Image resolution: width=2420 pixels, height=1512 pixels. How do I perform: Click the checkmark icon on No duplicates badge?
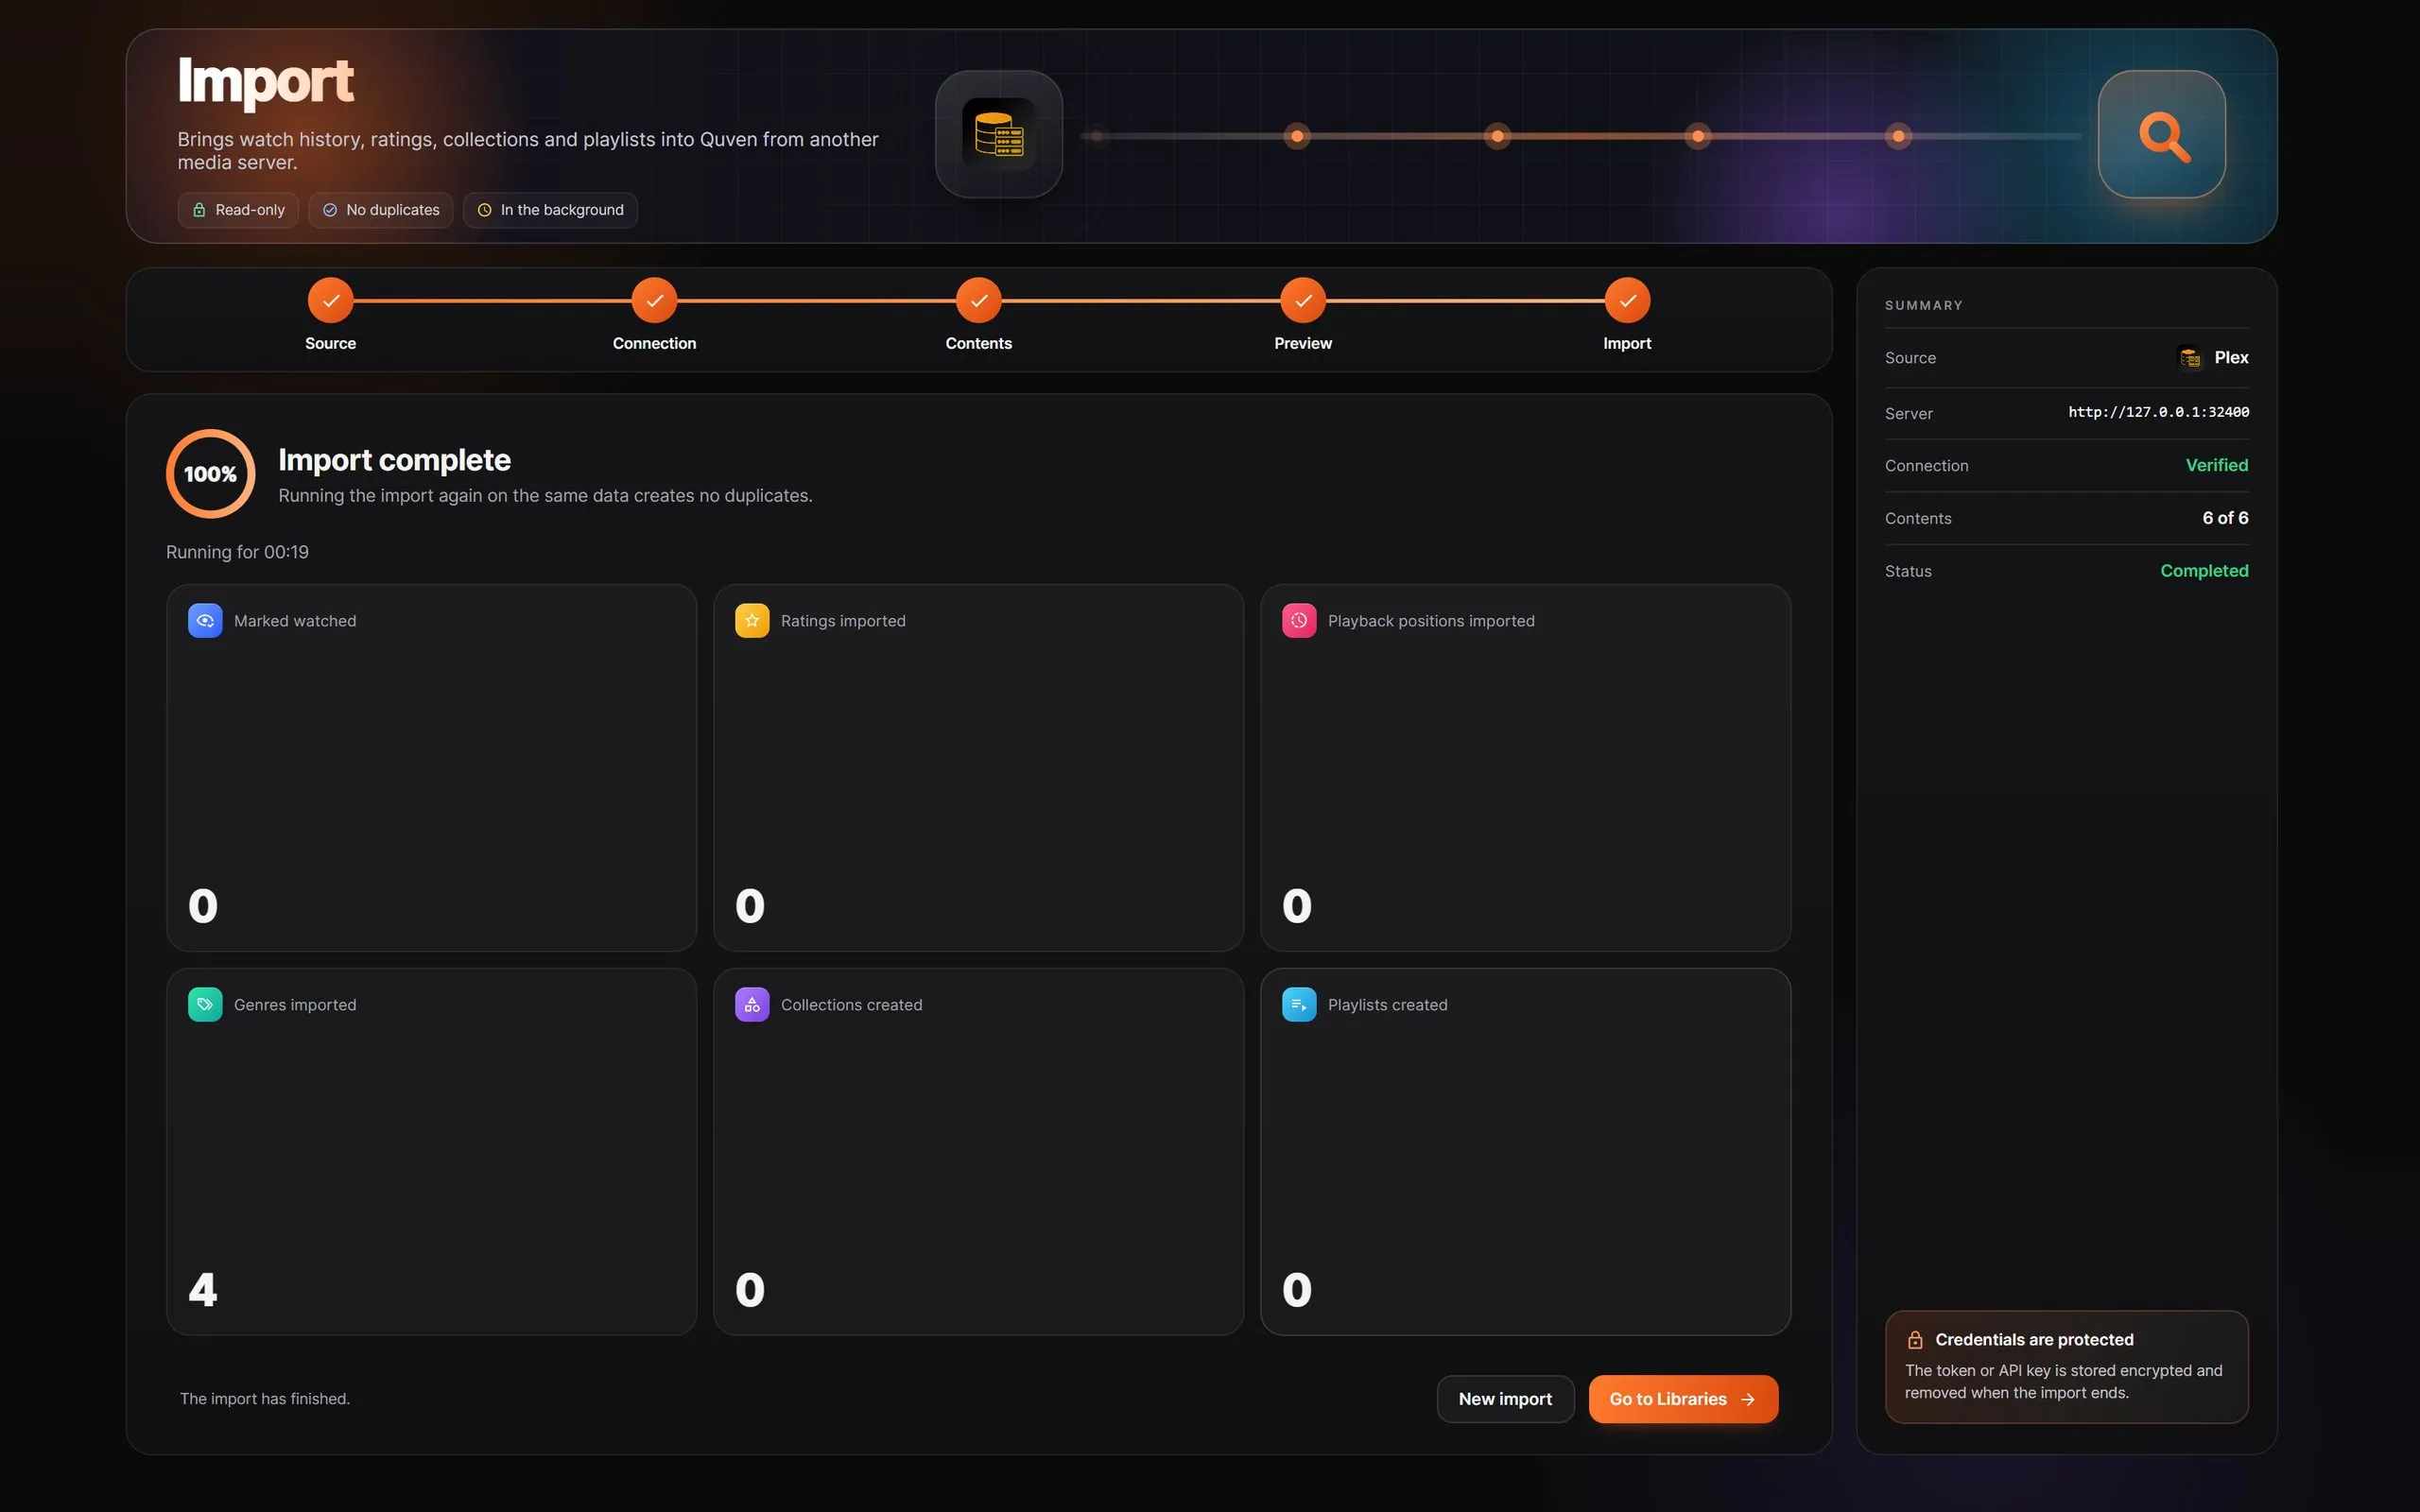tap(330, 210)
